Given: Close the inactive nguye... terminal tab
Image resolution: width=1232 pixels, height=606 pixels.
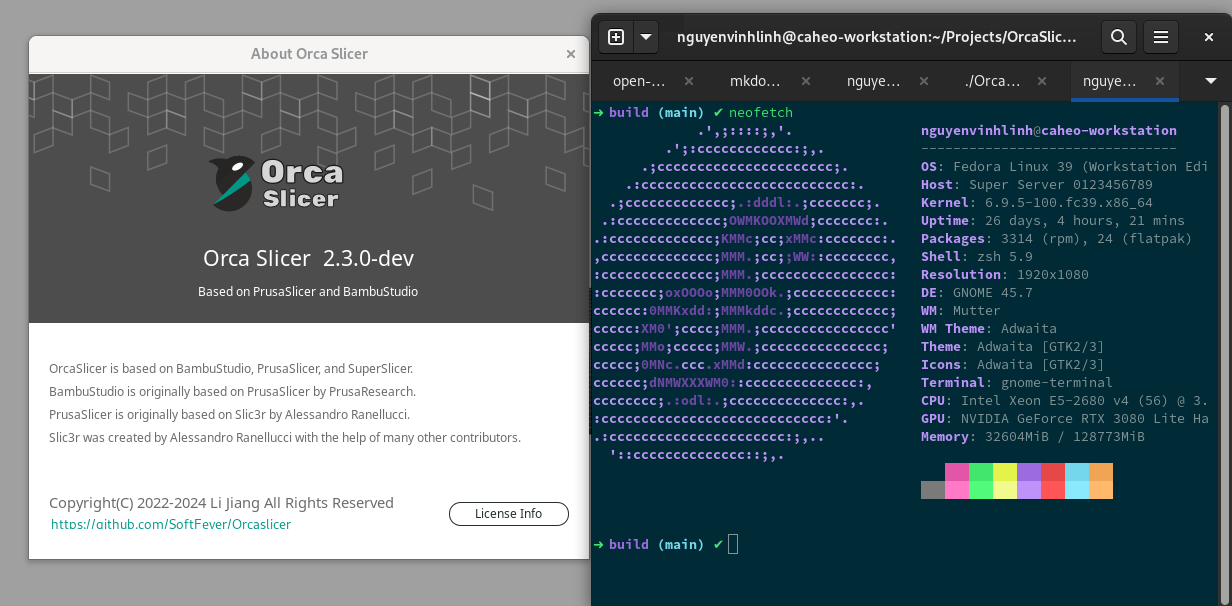Looking at the screenshot, I should coord(923,81).
